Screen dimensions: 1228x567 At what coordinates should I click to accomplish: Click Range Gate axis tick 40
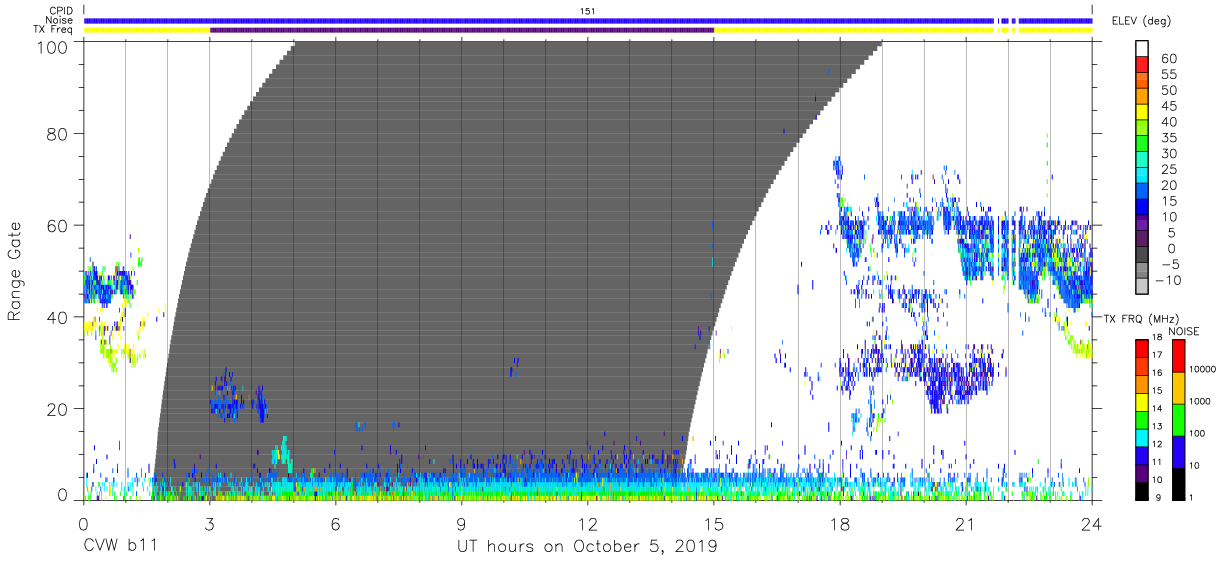point(59,318)
